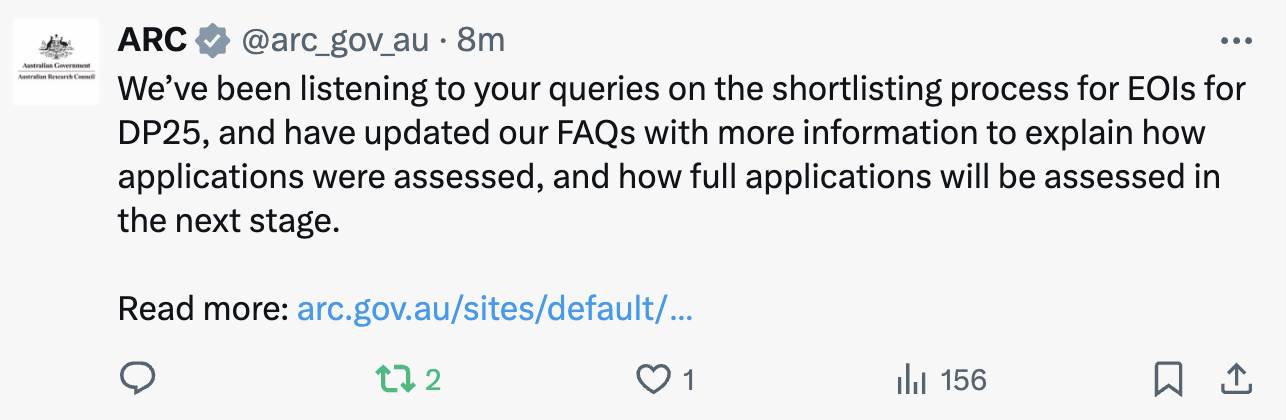
Task: Click the verified badge next to ARC
Action: click(x=212, y=40)
